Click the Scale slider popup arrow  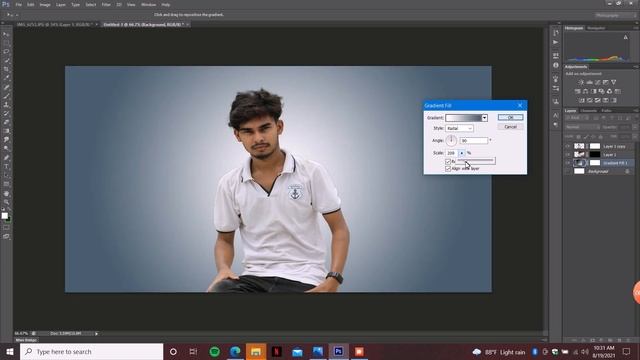pyautogui.click(x=462, y=153)
